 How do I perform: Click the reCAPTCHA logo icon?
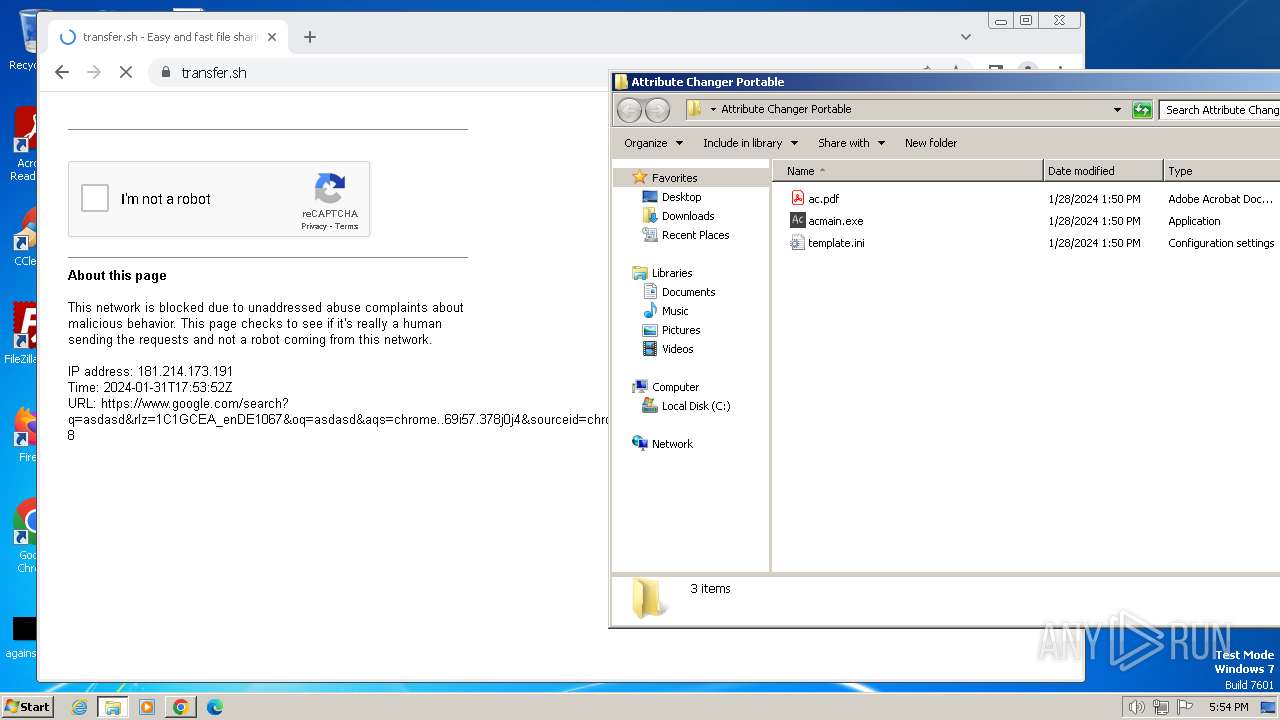click(x=330, y=189)
